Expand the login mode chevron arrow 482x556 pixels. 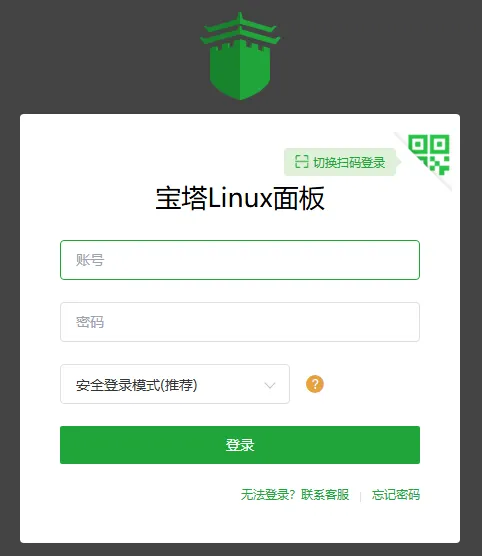coord(270,385)
